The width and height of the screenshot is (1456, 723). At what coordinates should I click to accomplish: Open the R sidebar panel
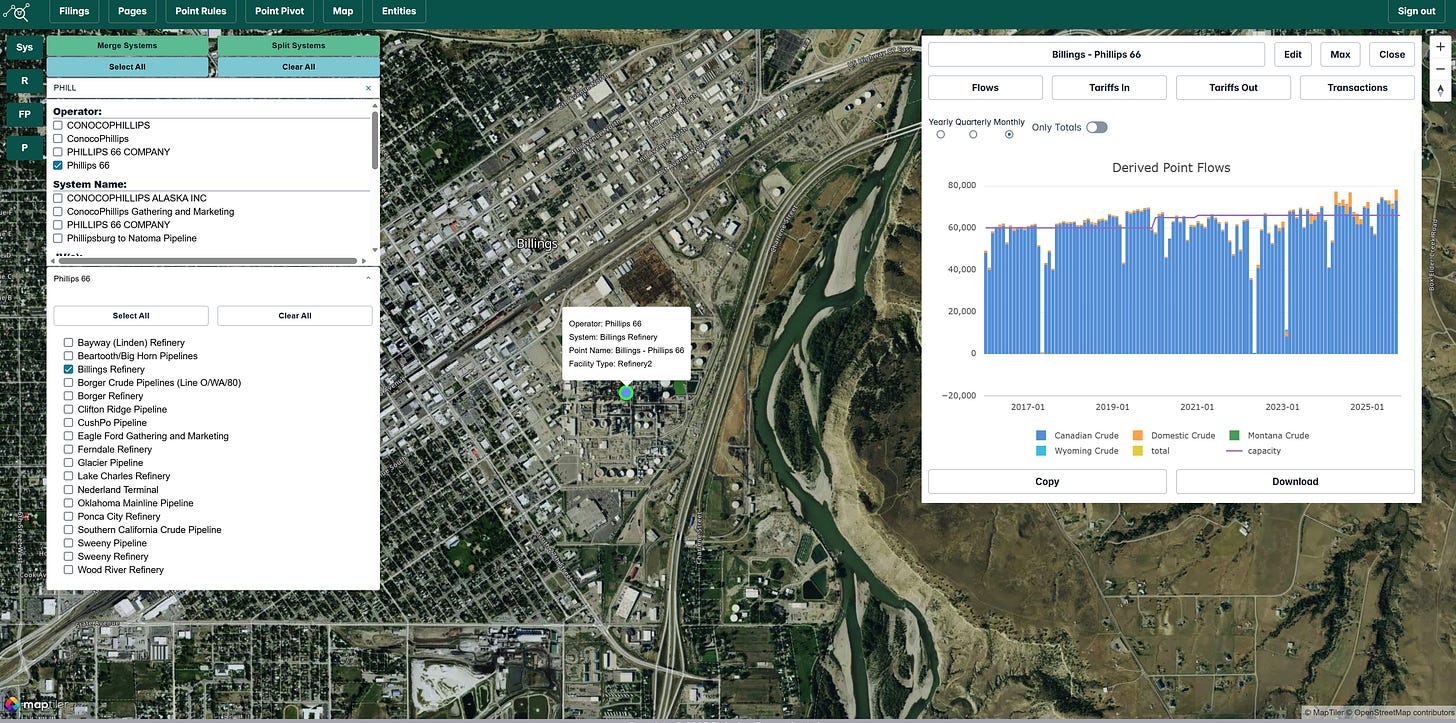24,81
